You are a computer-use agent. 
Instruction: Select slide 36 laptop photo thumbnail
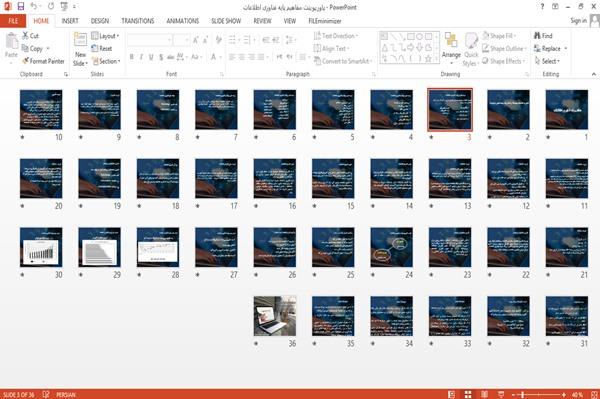(275, 316)
